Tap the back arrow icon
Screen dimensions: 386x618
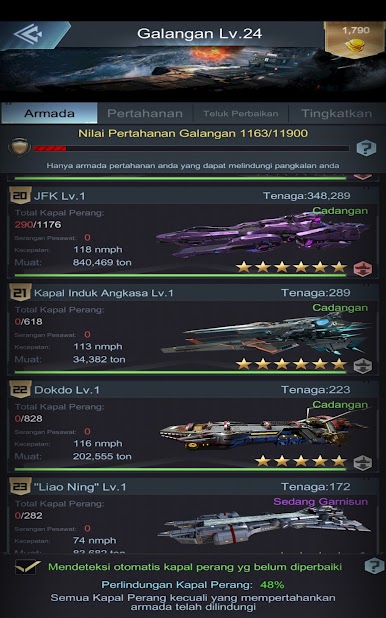[28, 34]
